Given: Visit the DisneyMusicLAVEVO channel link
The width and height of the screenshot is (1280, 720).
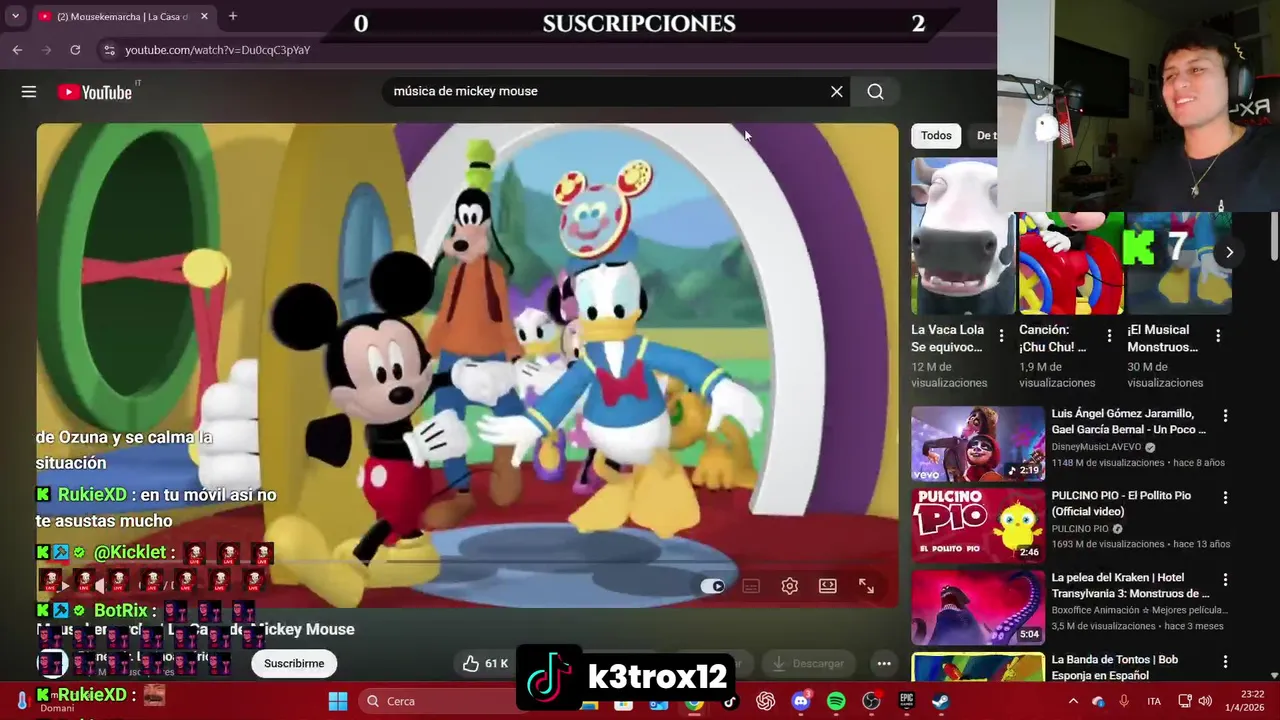Looking at the screenshot, I should click(x=1096, y=447).
